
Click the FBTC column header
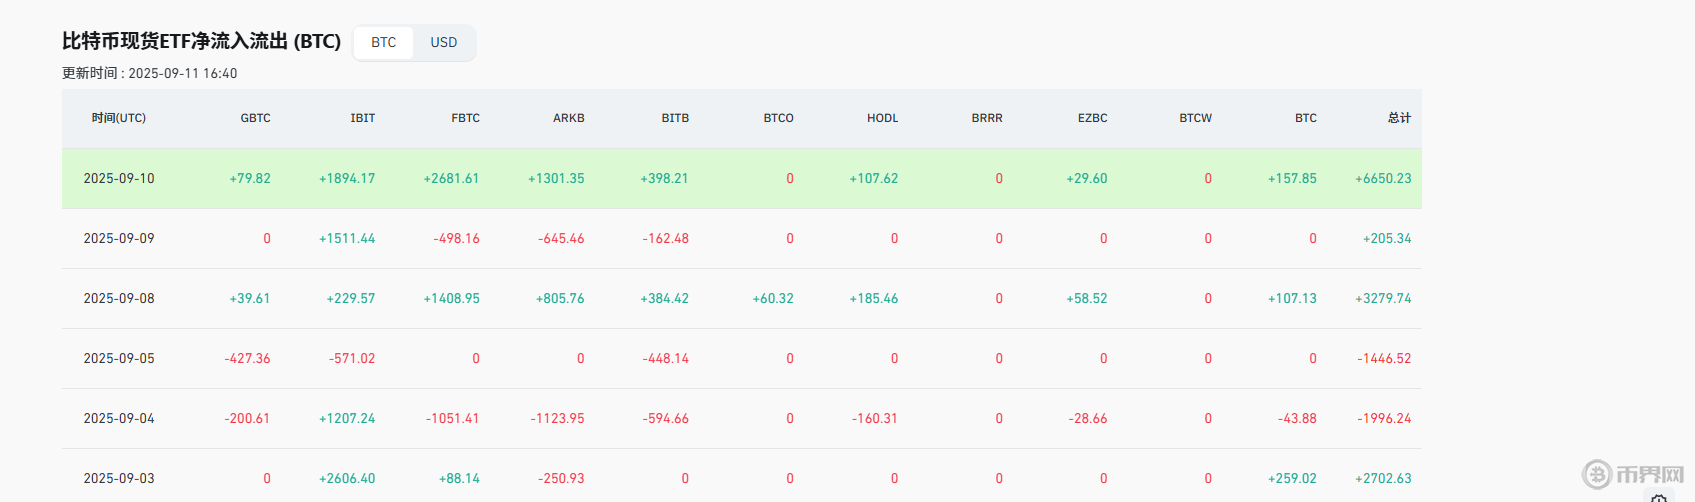point(465,118)
